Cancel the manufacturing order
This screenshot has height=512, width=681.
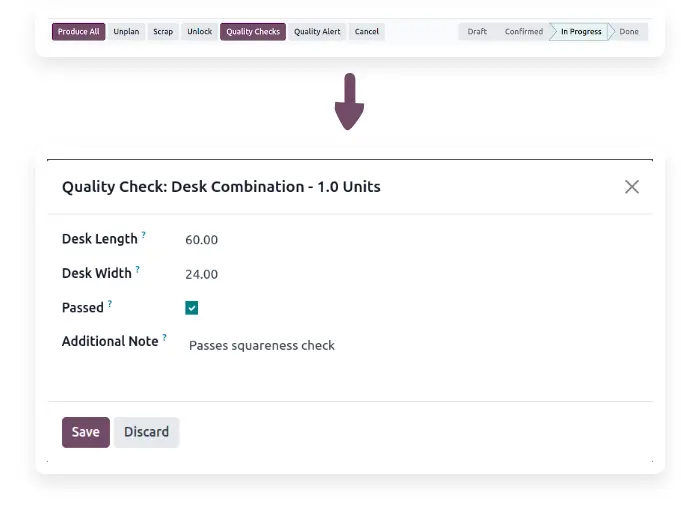tap(367, 32)
